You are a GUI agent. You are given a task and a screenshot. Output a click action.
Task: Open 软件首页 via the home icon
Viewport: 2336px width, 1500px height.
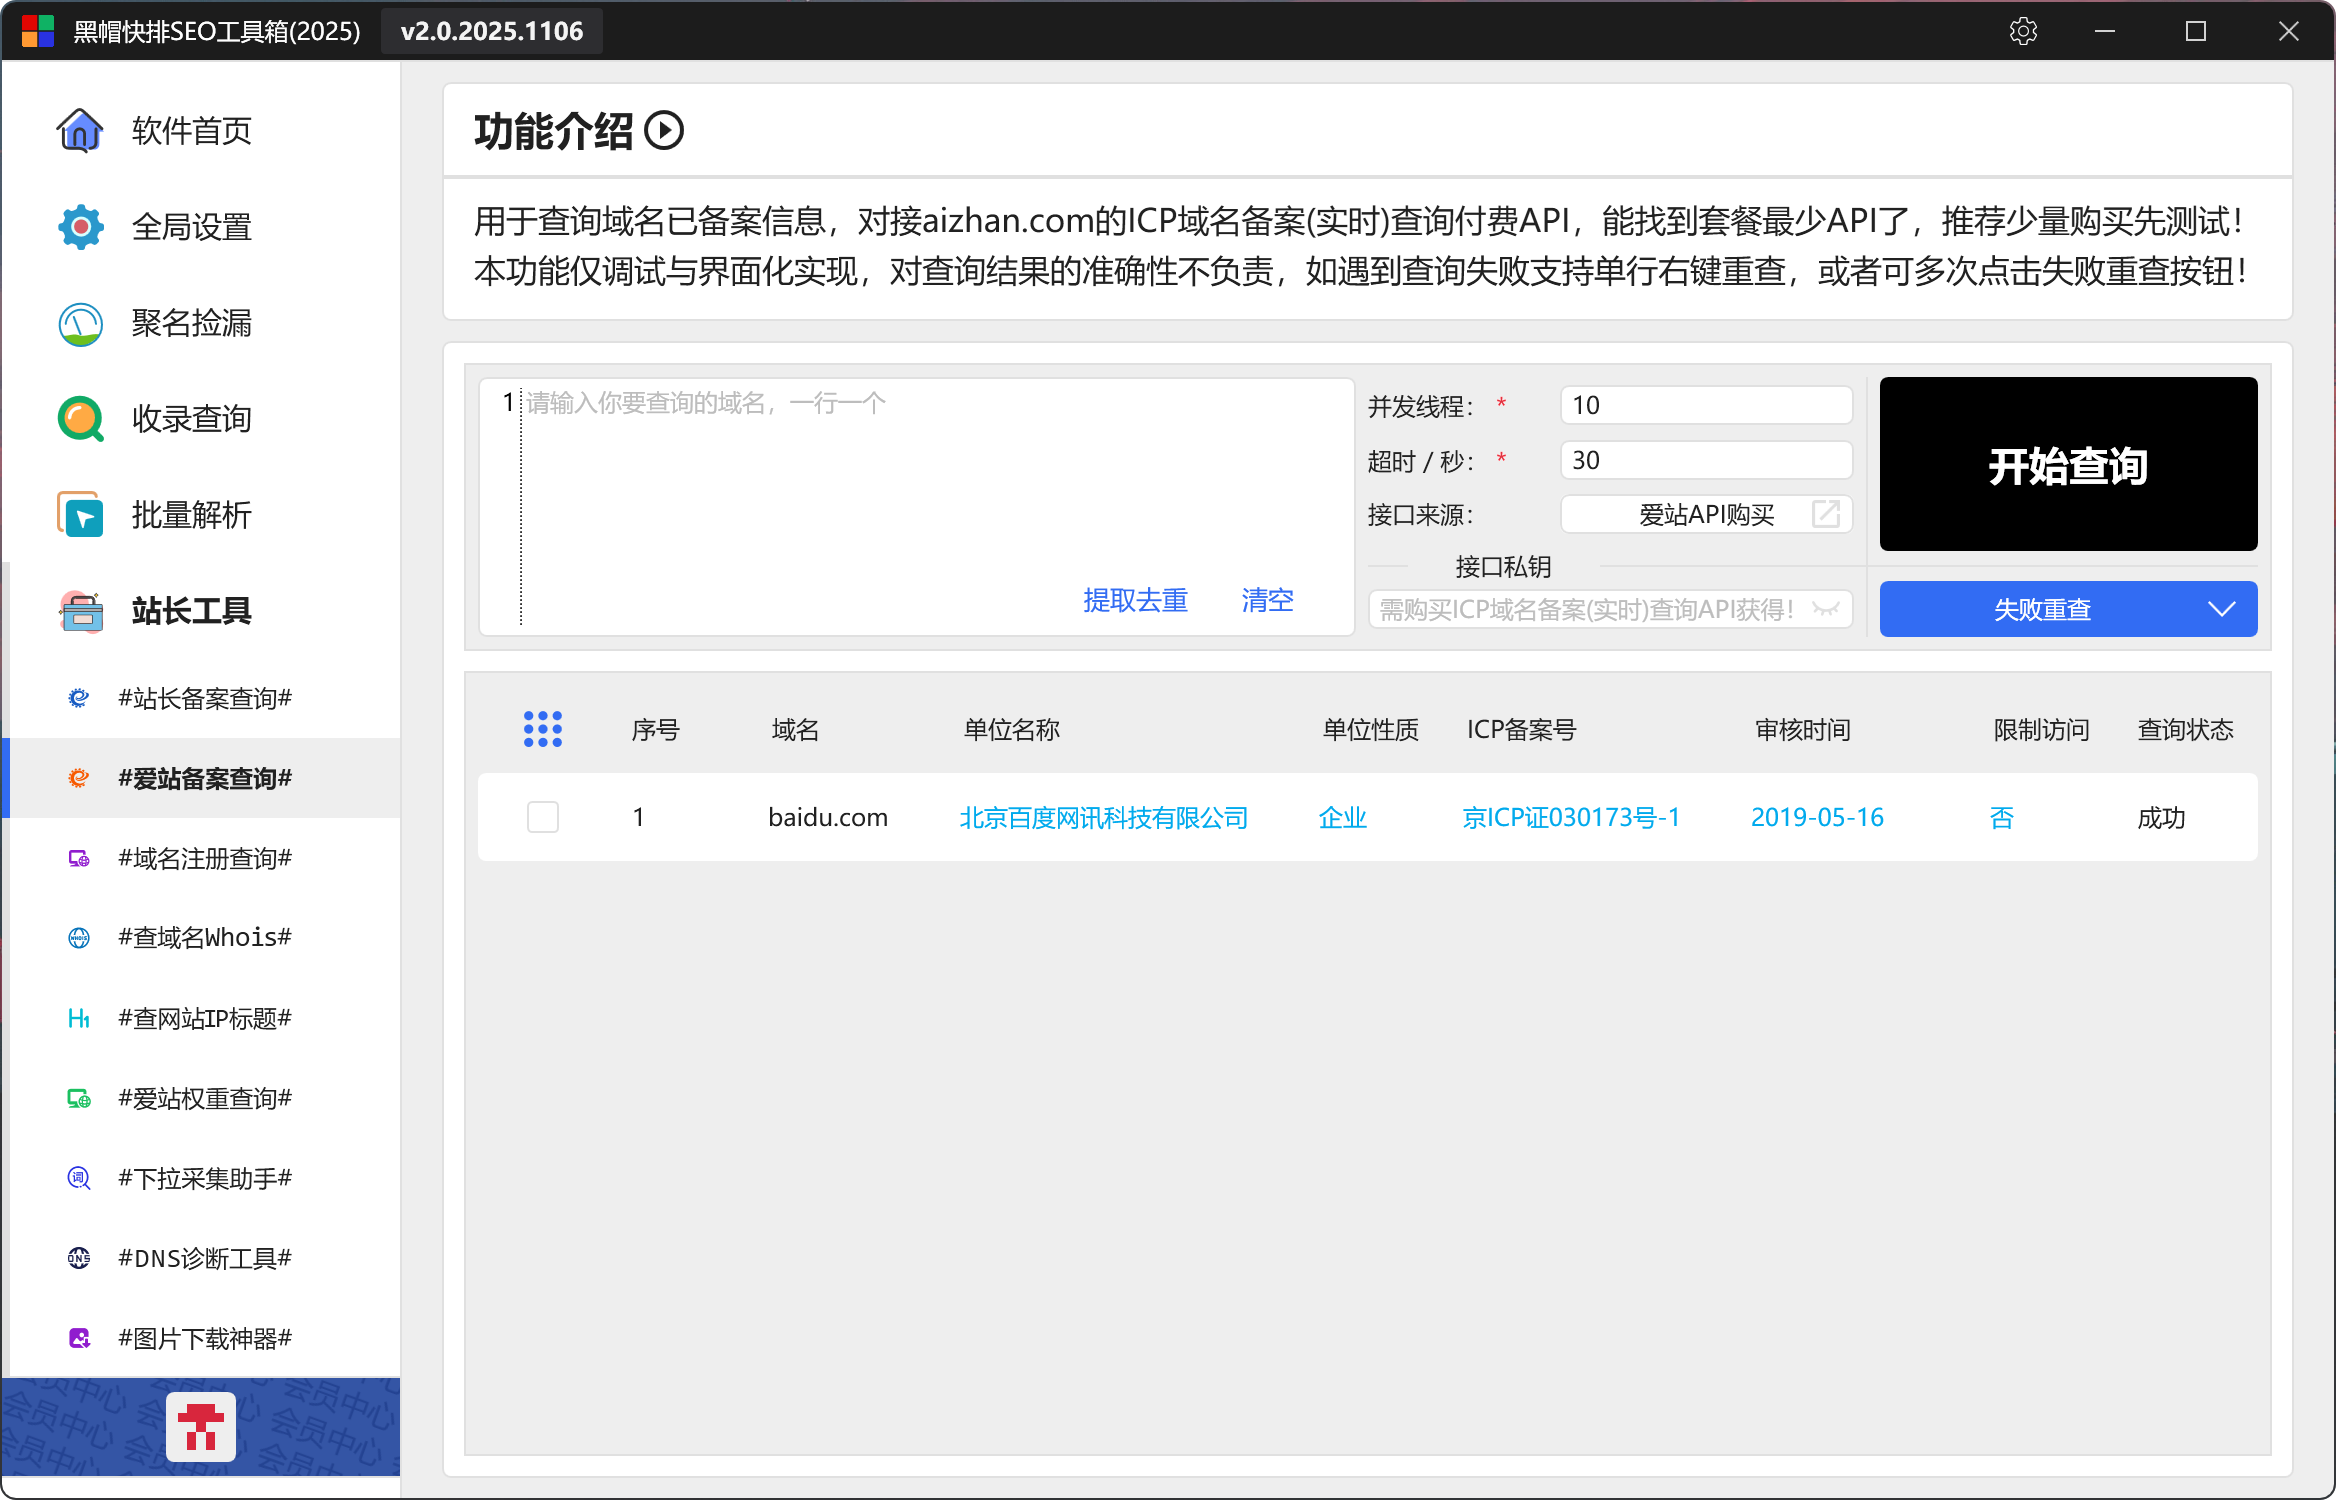click(x=80, y=130)
